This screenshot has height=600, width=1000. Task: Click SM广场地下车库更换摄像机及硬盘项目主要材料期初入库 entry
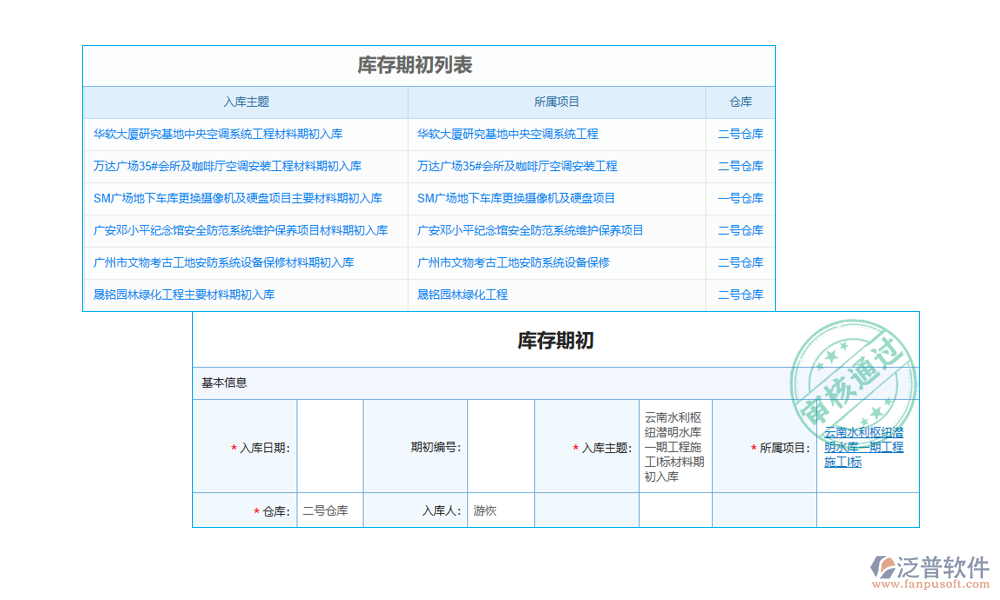click(x=237, y=199)
